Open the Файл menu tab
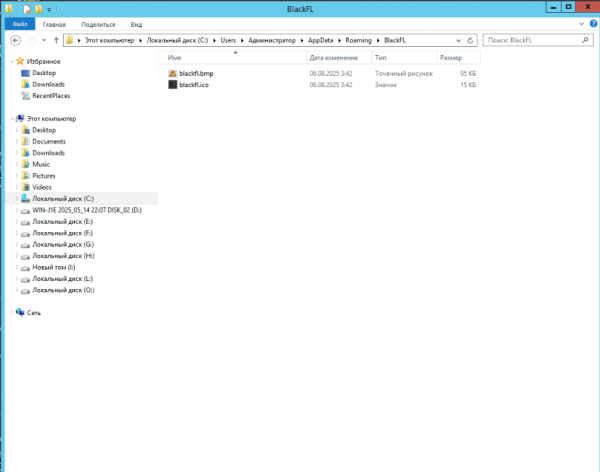This screenshot has width=600, height=472. (18, 22)
